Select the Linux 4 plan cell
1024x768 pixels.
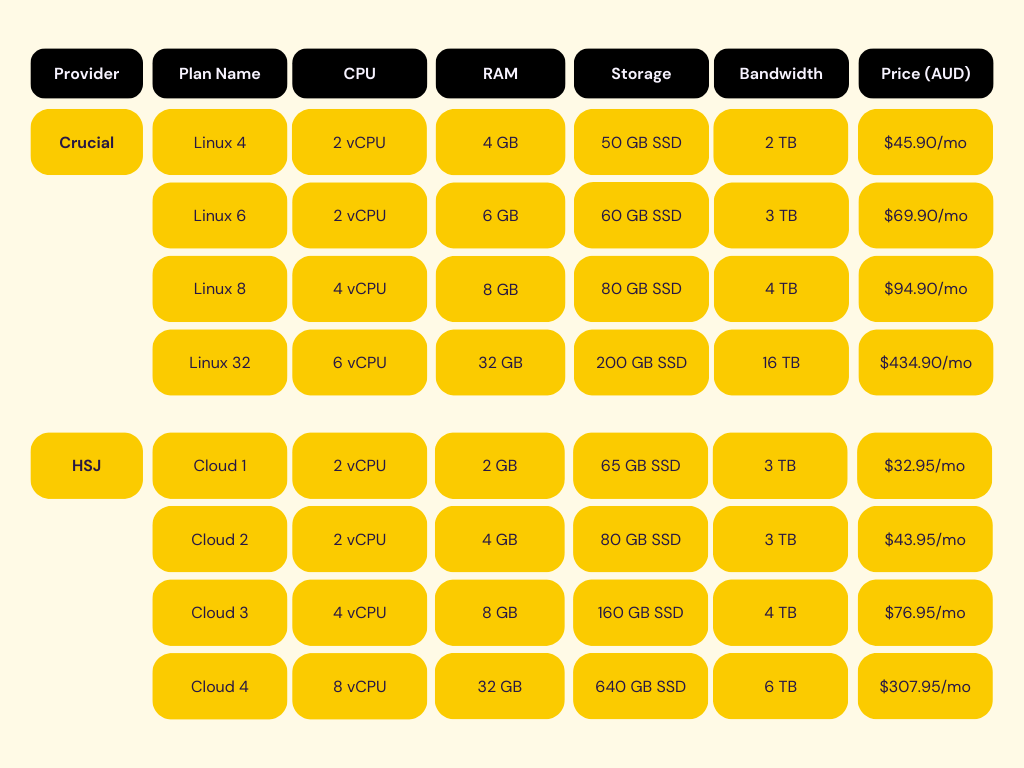tap(220, 142)
